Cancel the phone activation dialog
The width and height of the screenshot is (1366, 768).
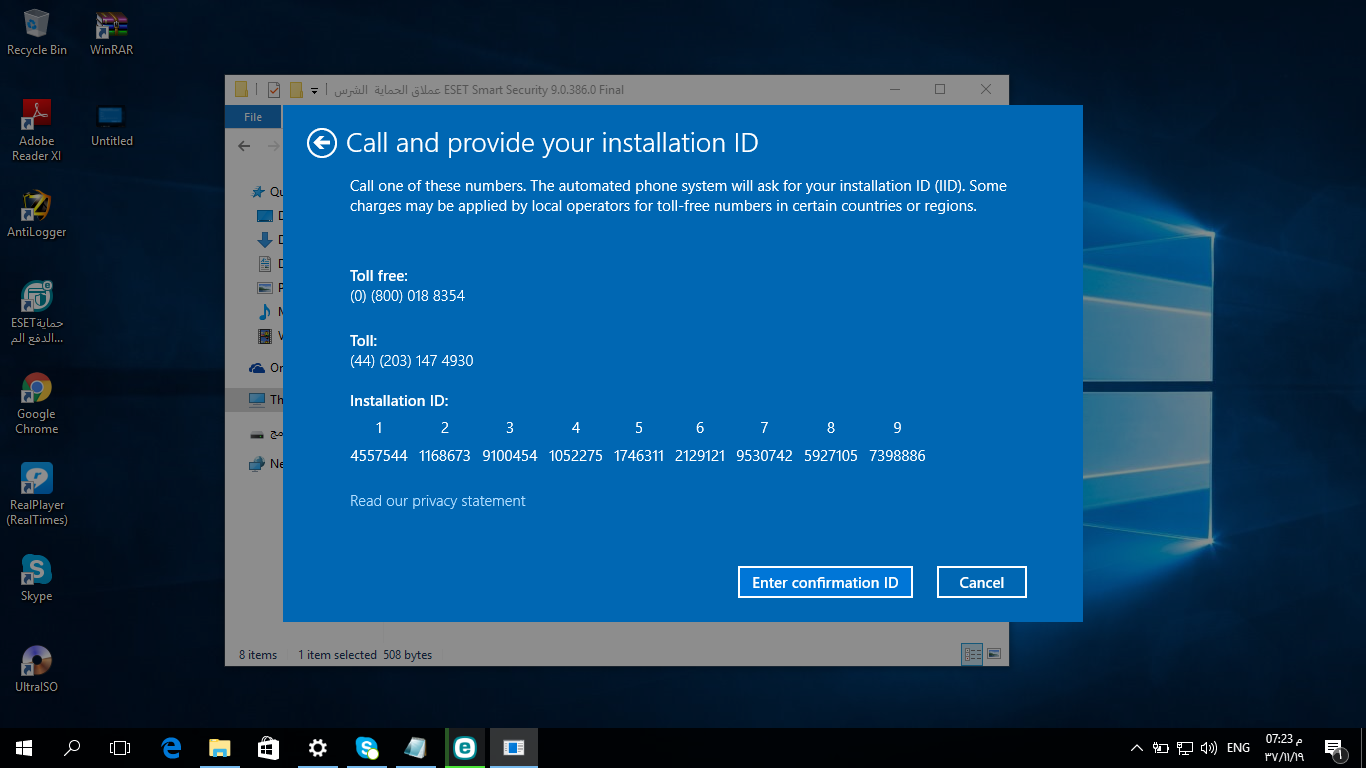point(982,582)
